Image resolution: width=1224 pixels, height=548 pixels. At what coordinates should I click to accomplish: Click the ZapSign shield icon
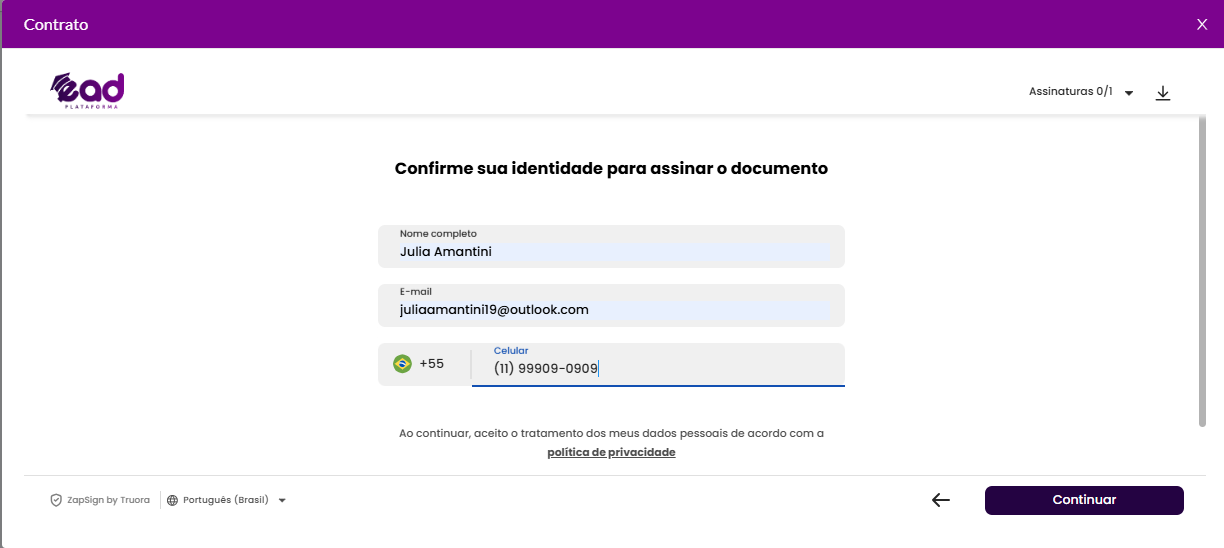coord(56,500)
